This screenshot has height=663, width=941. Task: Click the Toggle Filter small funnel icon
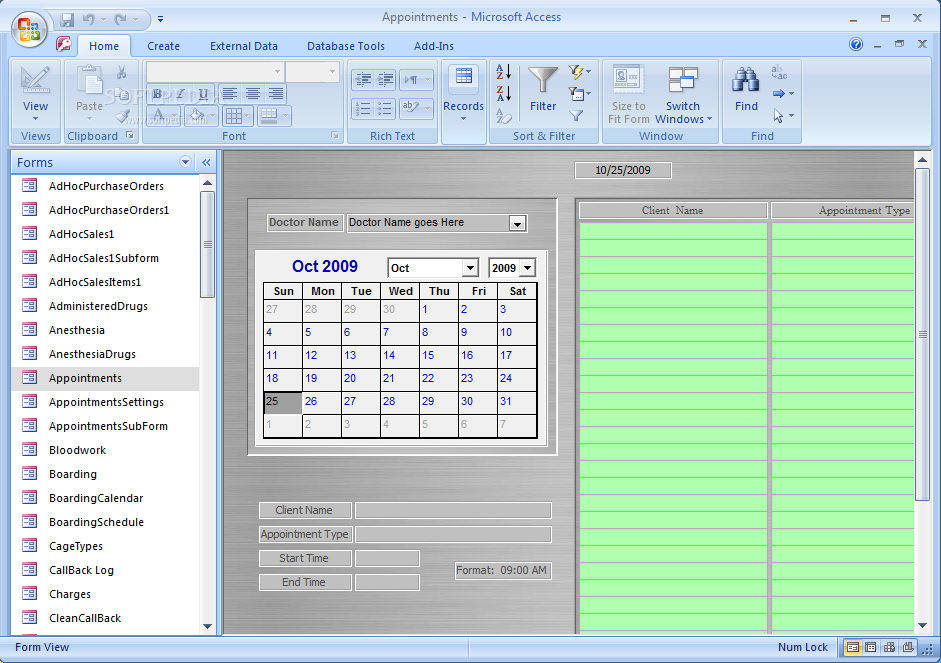pos(576,116)
